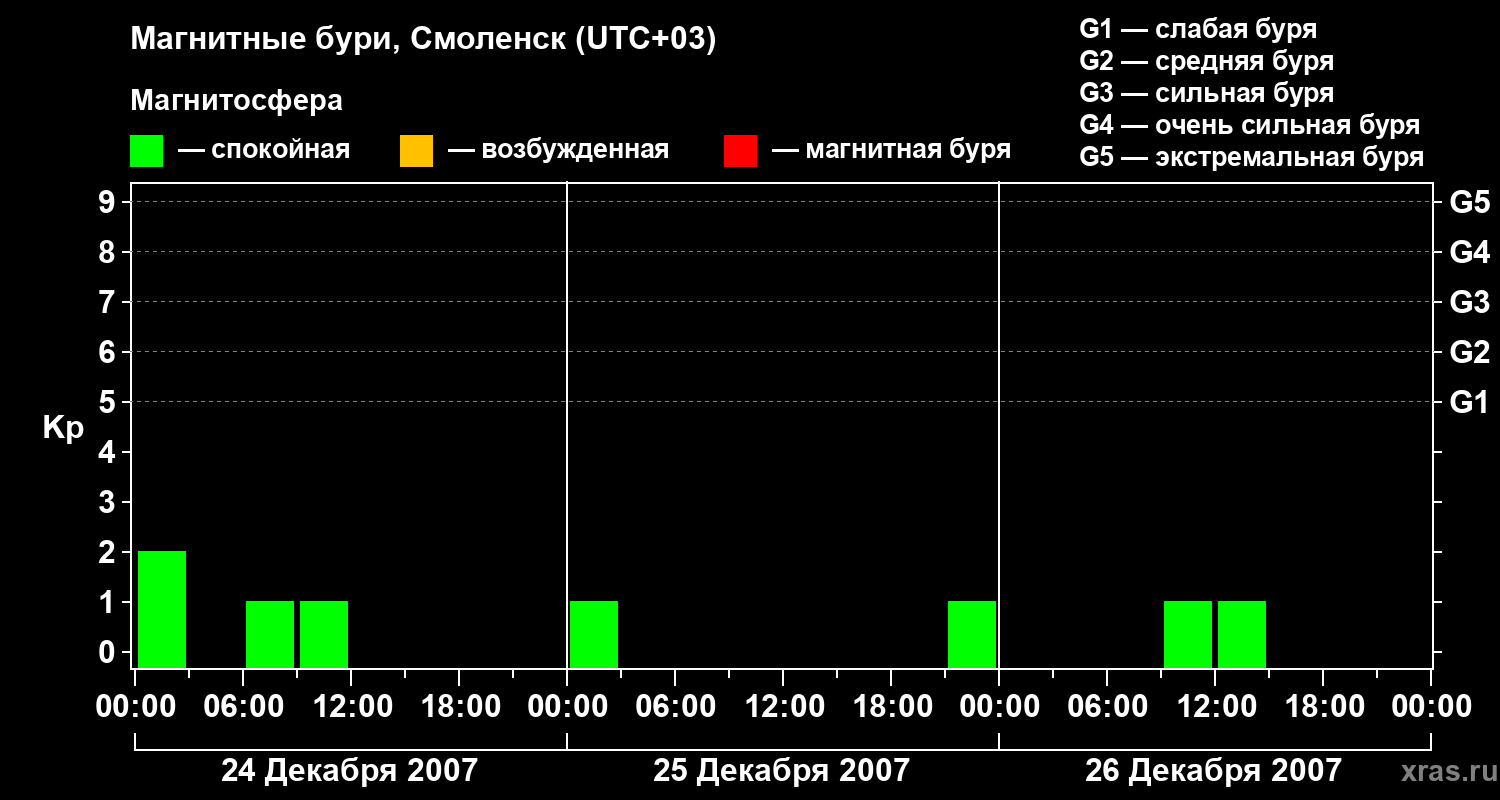Click the G1 label on the right axis
Image resolution: width=1500 pixels, height=800 pixels.
[x=1470, y=403]
